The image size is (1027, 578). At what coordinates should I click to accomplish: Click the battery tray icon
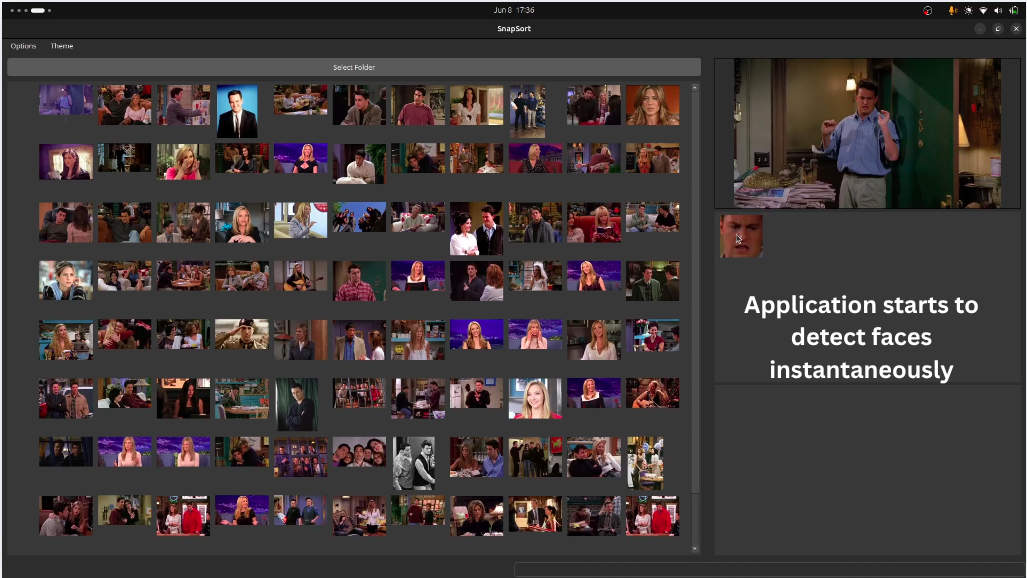[1014, 10]
